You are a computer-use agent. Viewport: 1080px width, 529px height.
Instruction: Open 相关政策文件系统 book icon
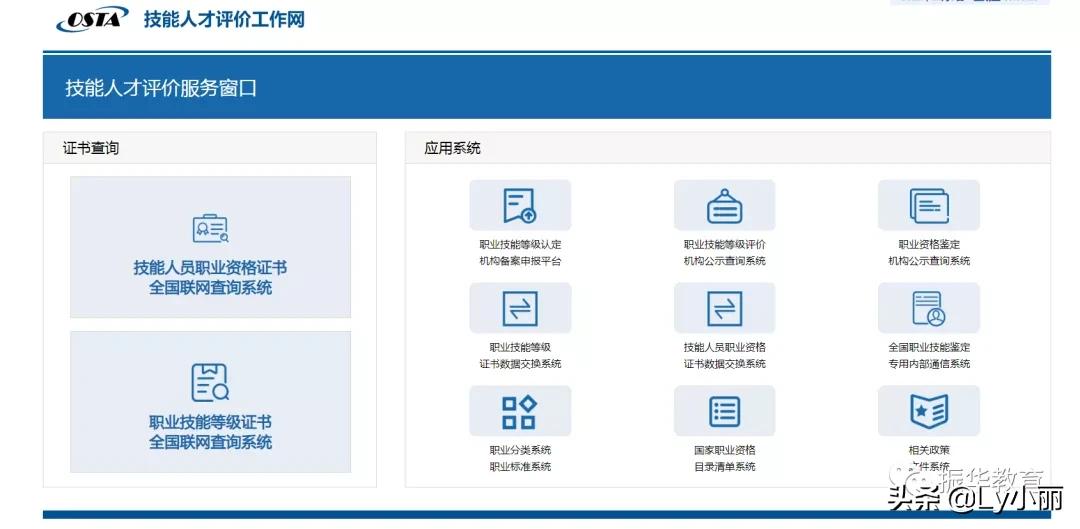click(928, 411)
